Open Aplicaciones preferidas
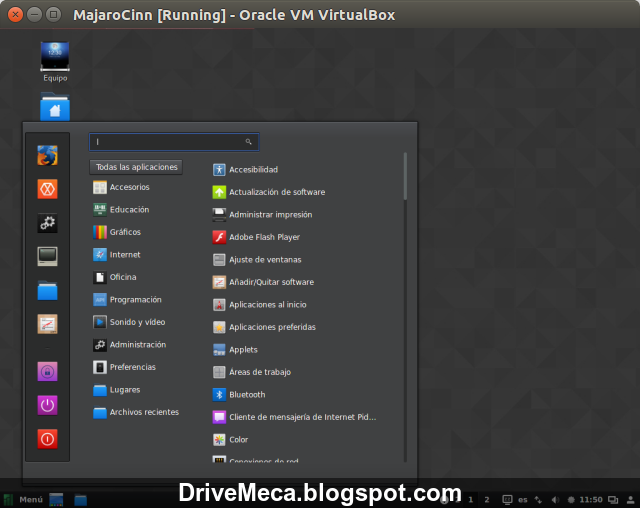640x508 pixels. tap(264, 327)
